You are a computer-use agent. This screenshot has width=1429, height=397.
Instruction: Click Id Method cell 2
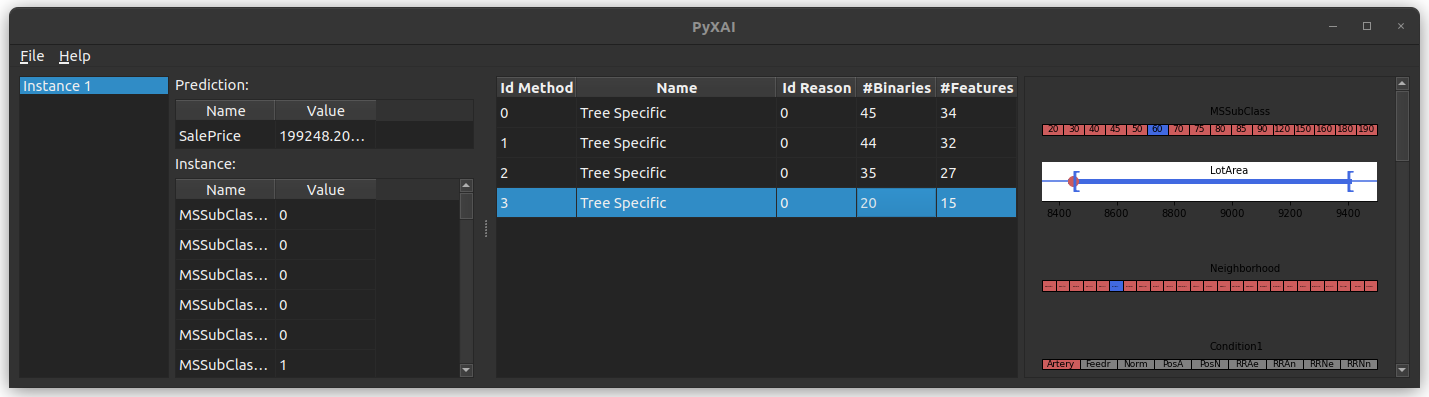tap(536, 173)
